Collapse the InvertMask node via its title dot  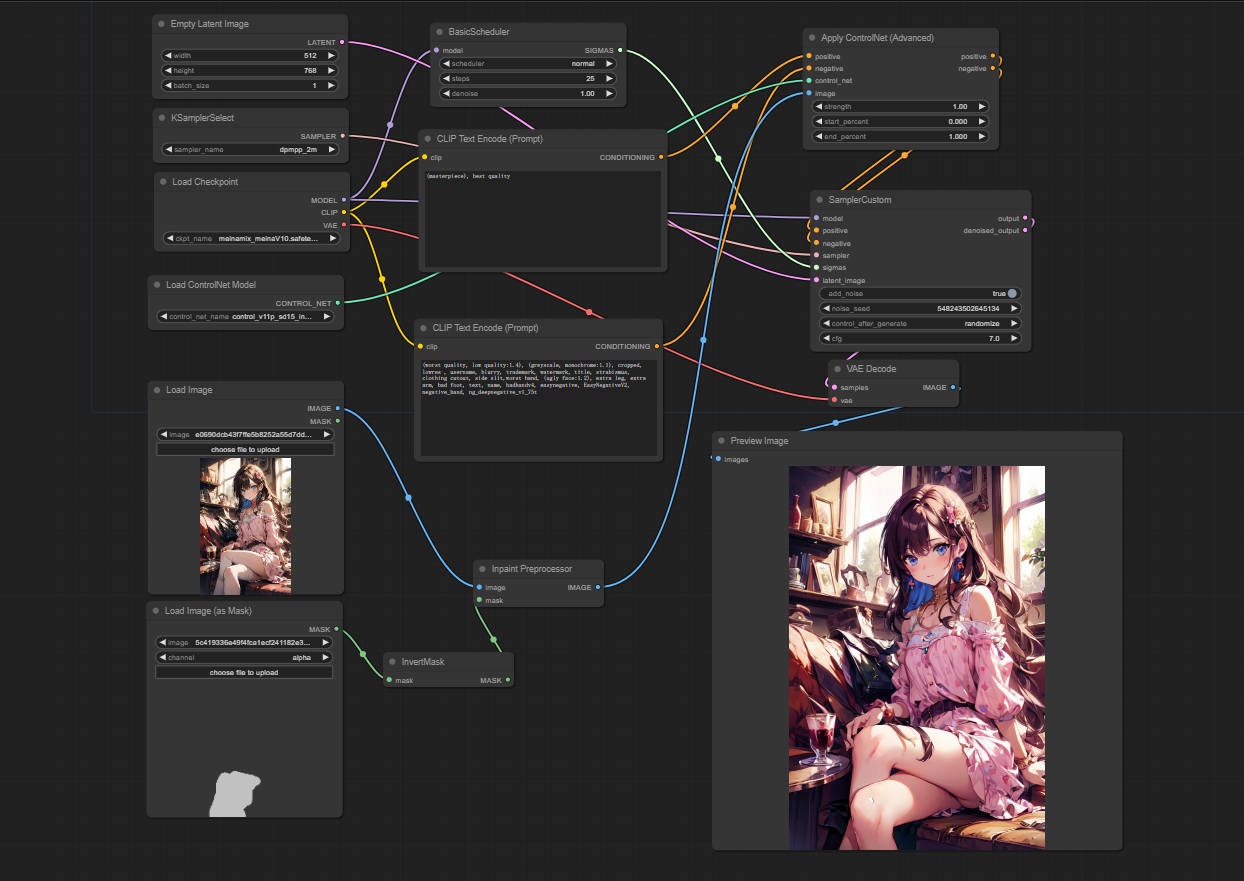(x=392, y=662)
